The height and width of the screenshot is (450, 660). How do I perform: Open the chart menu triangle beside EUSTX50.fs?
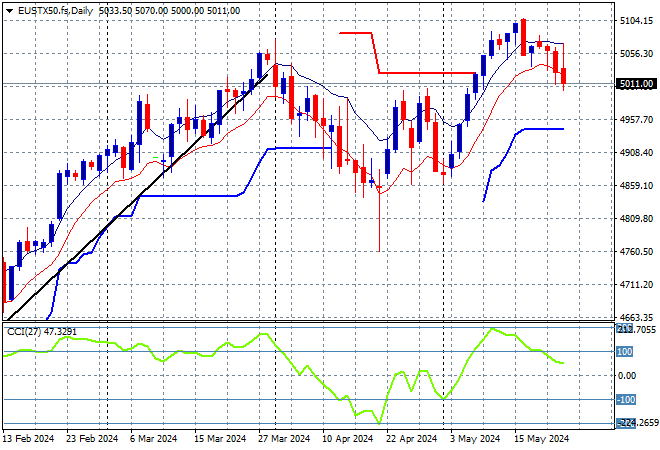(x=9, y=11)
